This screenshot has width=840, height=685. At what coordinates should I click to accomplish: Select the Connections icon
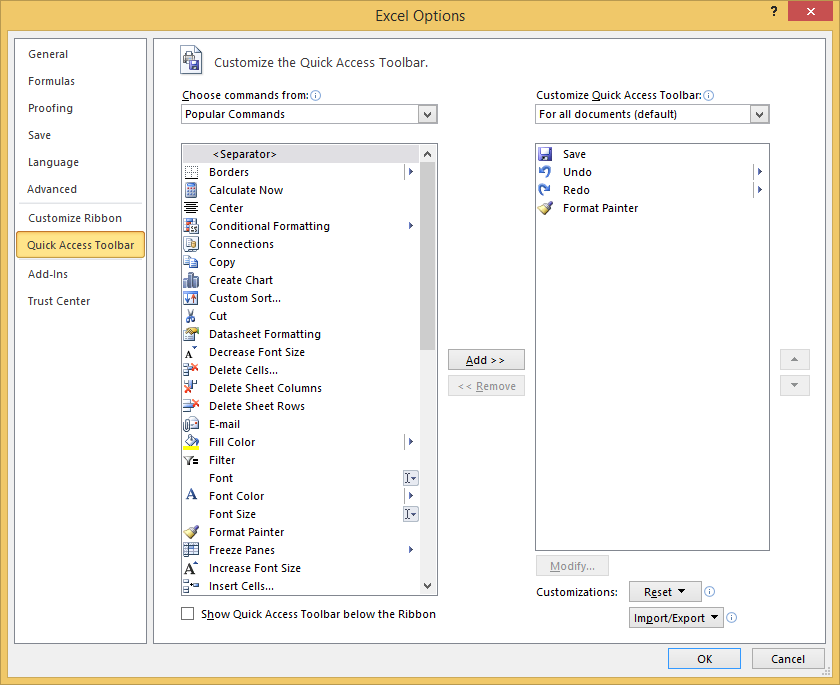click(x=191, y=244)
